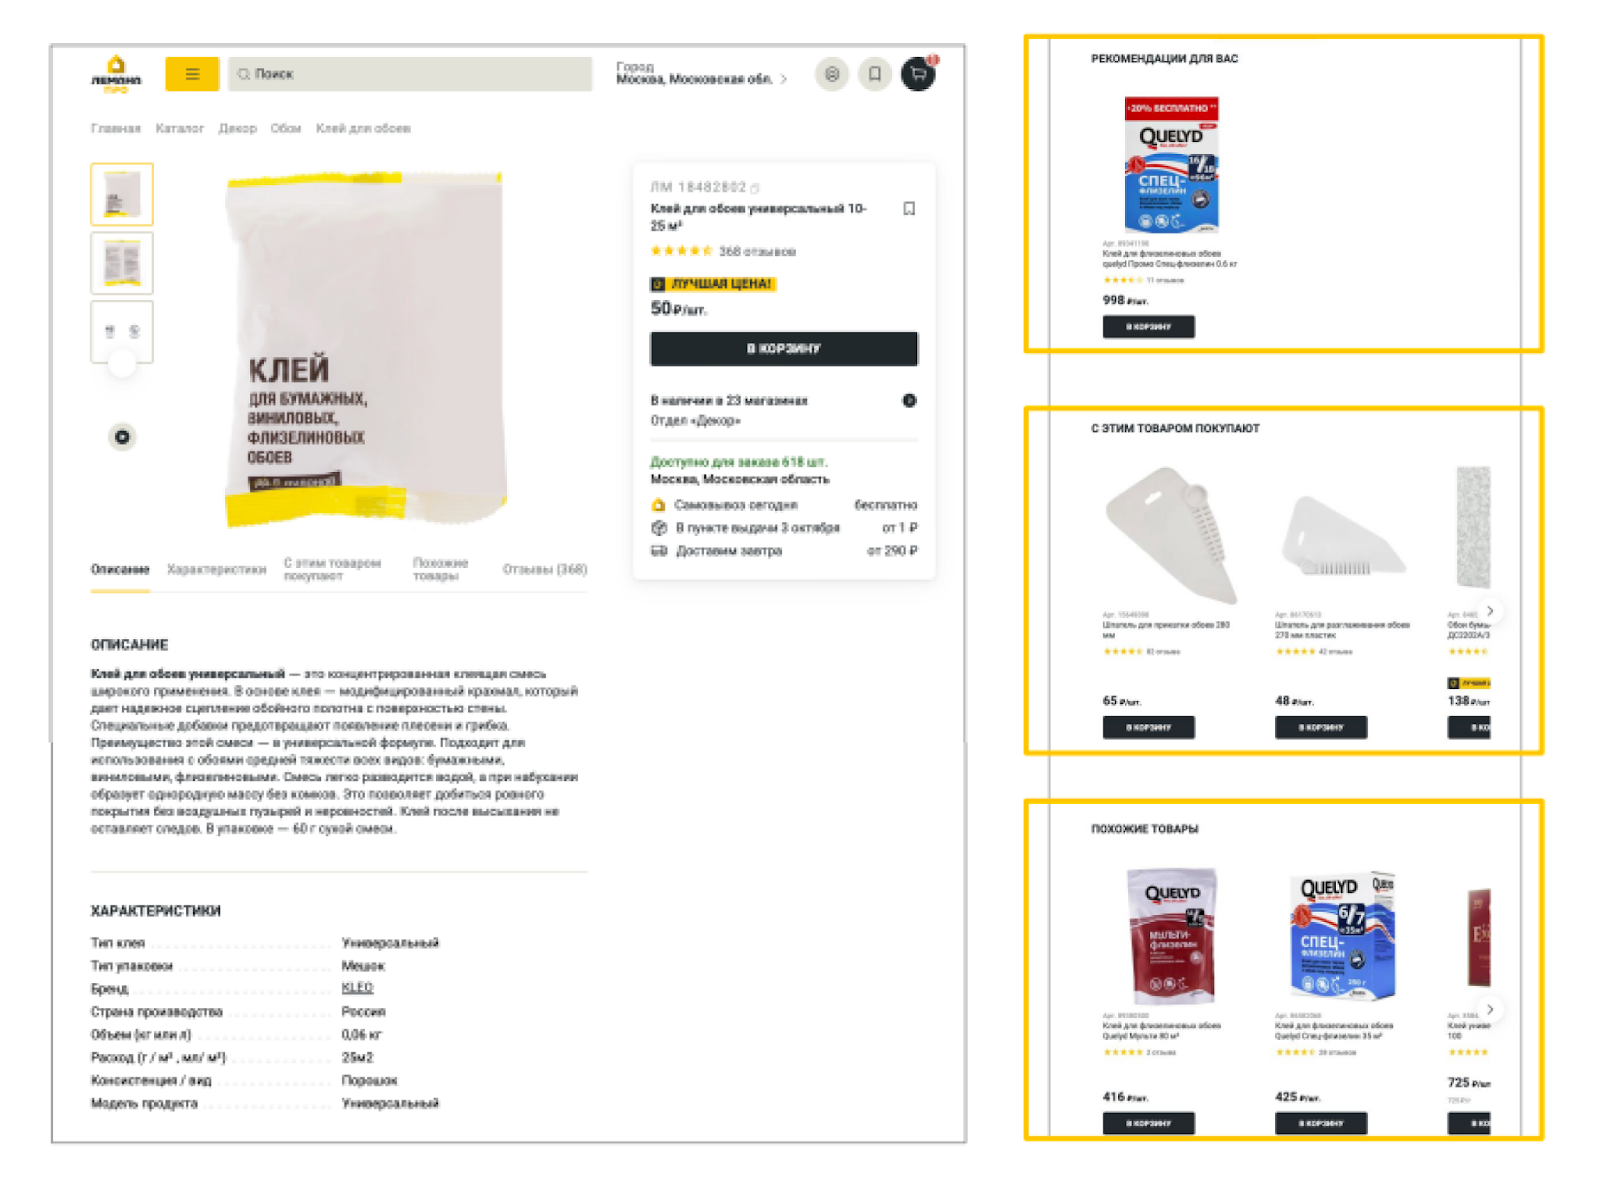Open store availability info icon

click(909, 400)
